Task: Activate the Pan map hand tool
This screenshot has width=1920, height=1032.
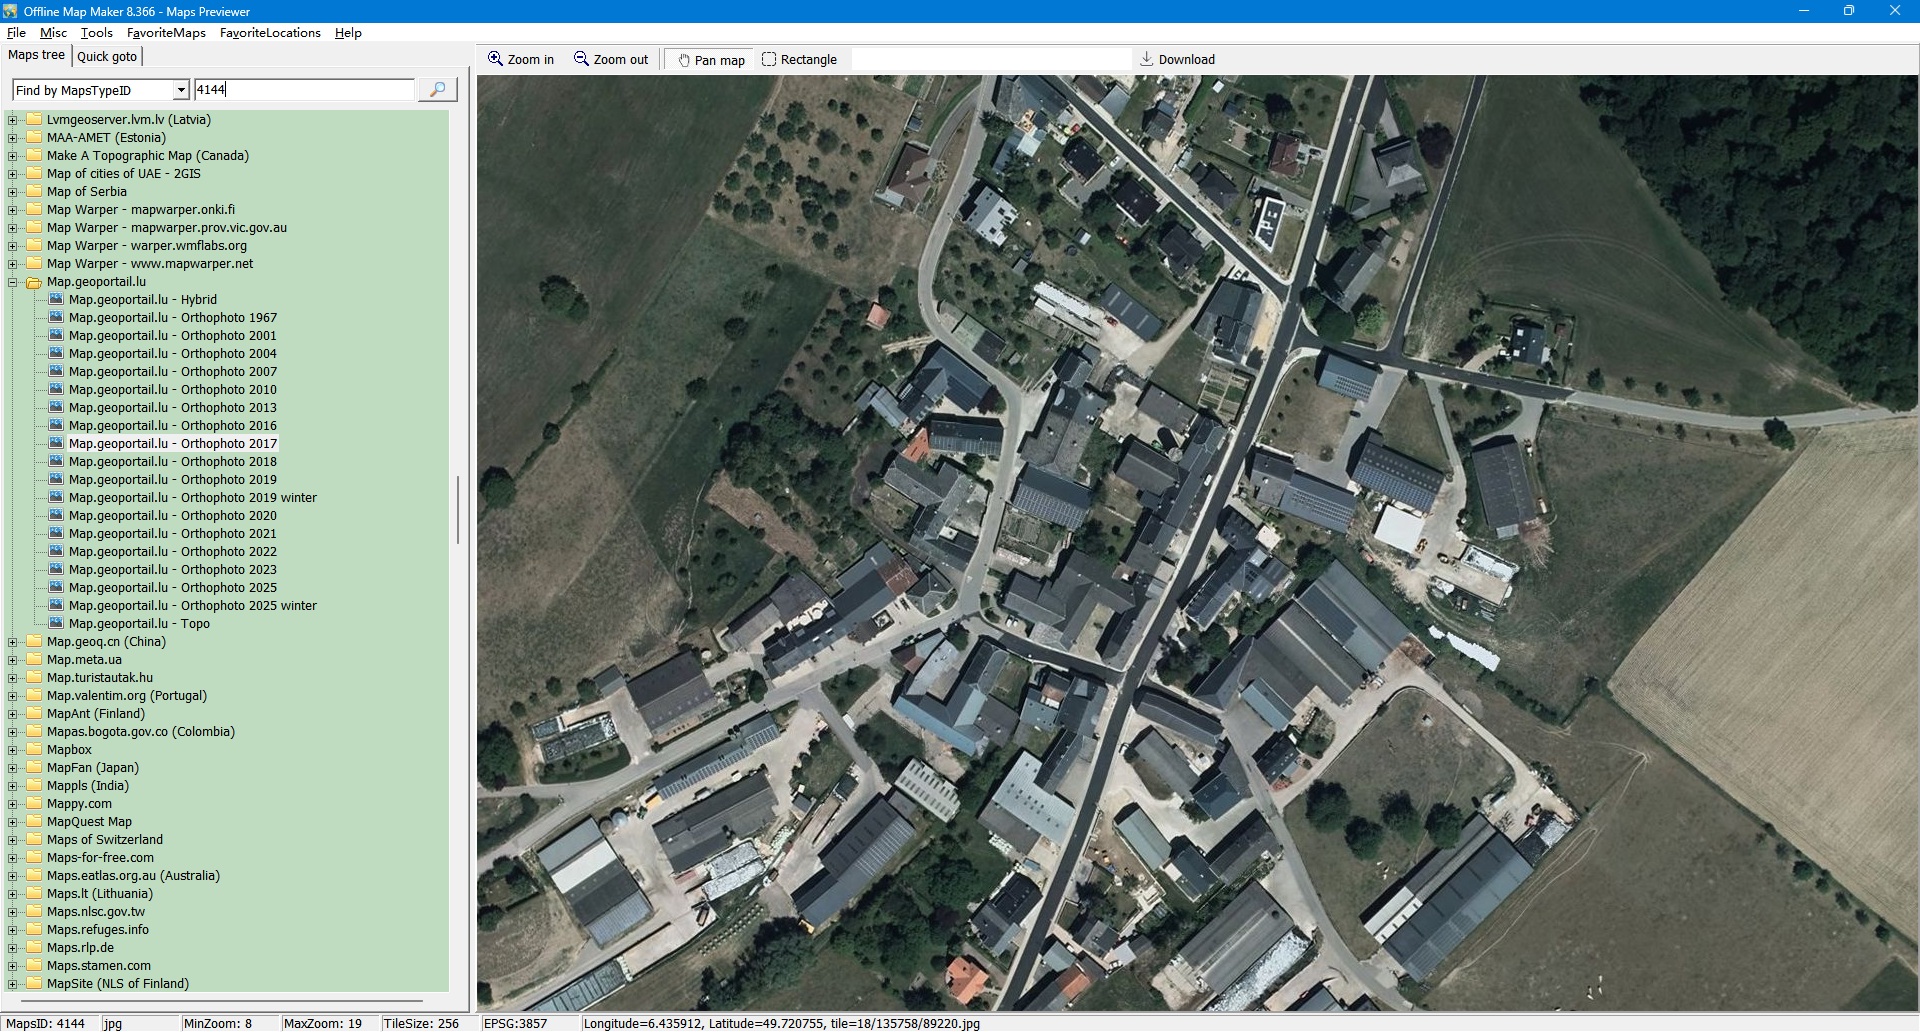Action: pos(684,60)
